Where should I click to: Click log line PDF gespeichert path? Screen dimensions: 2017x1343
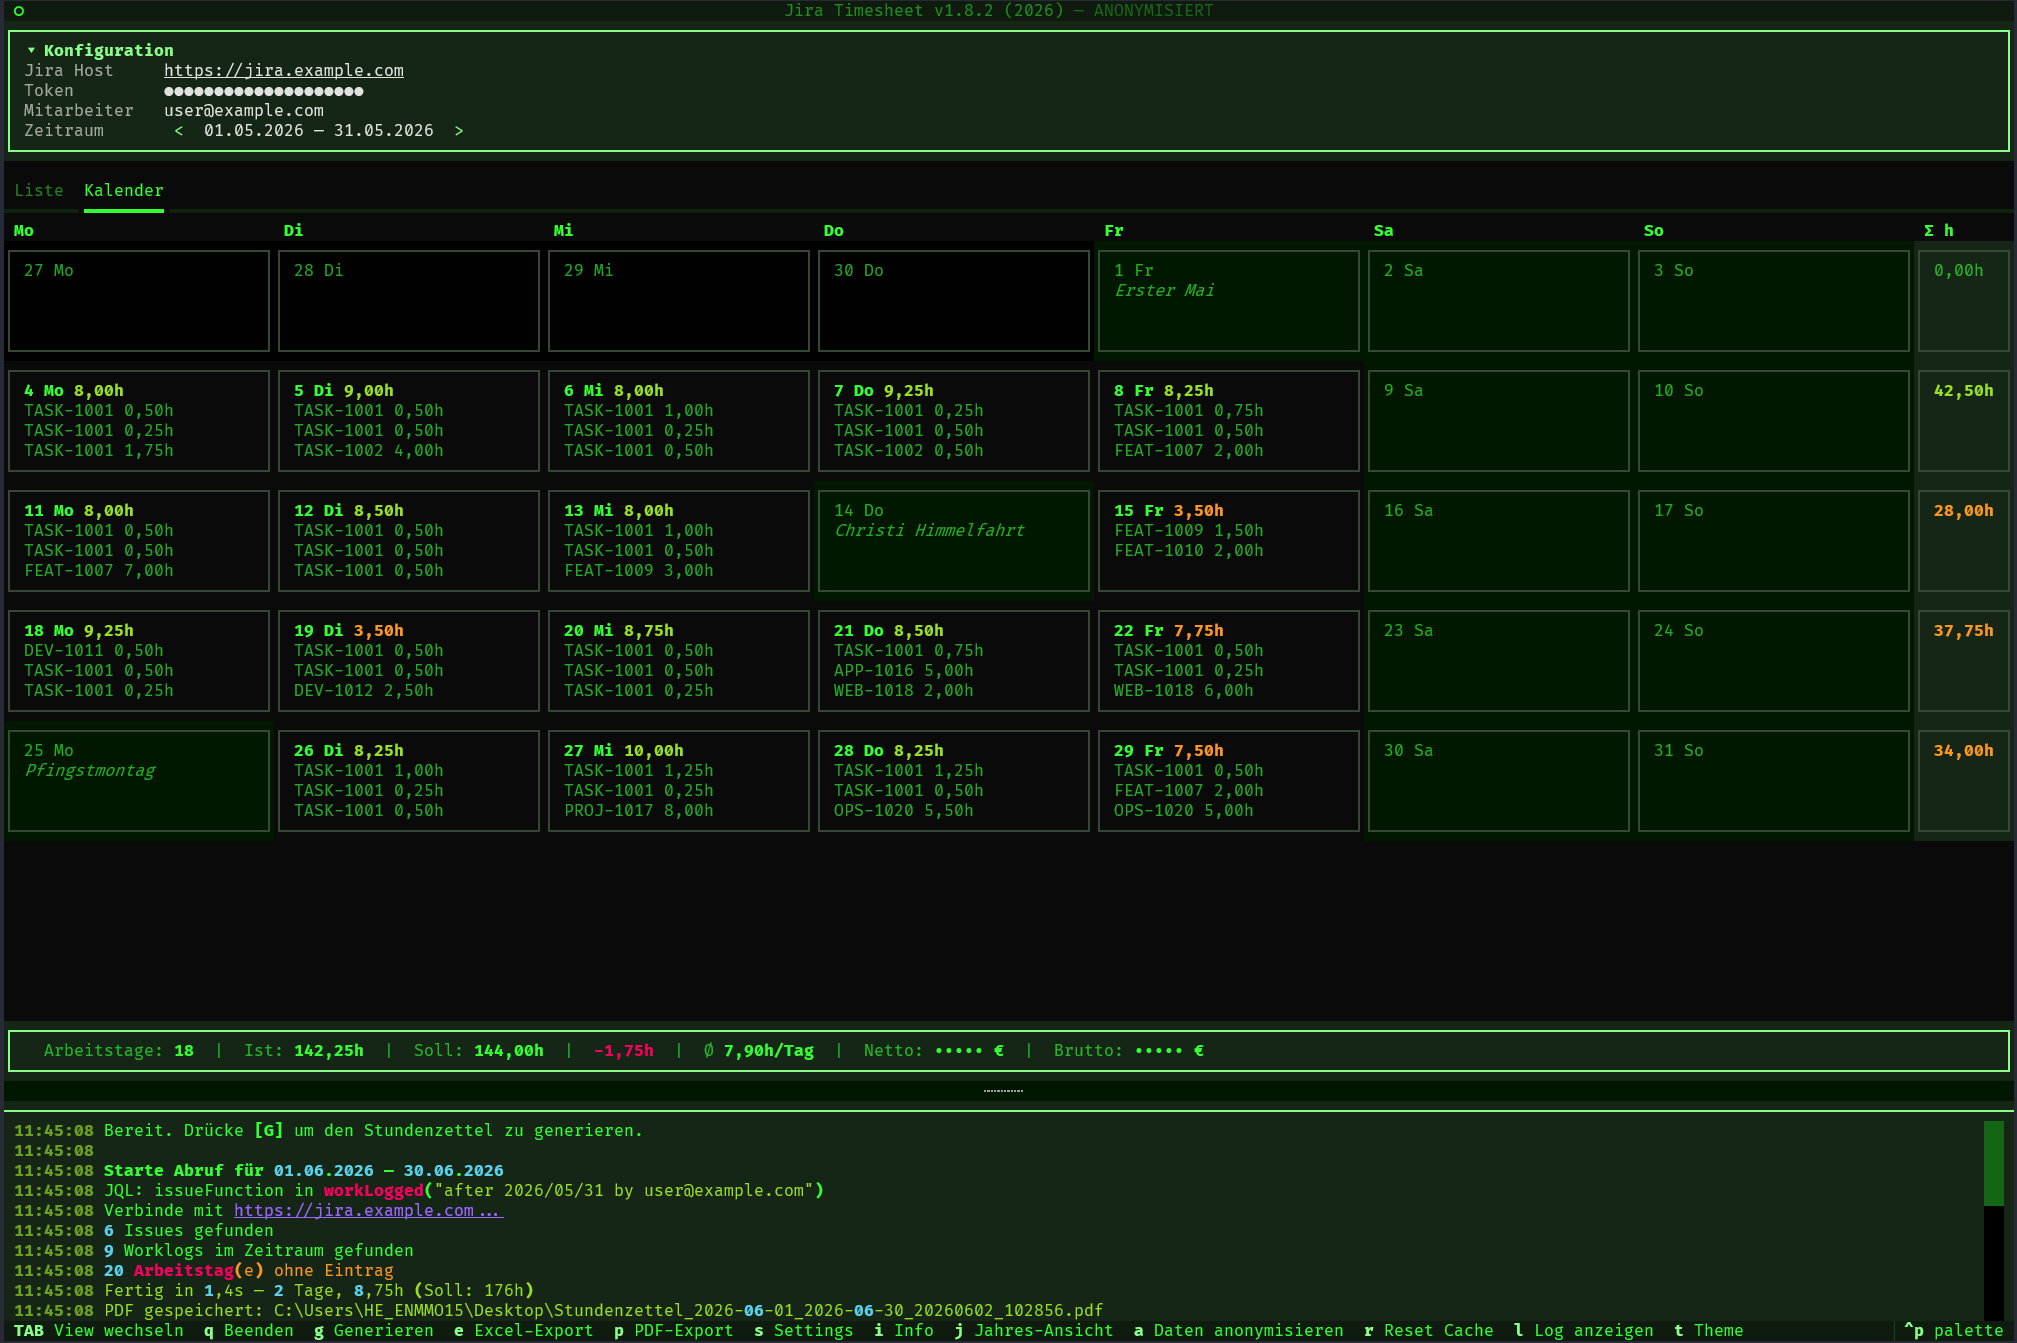click(559, 1311)
